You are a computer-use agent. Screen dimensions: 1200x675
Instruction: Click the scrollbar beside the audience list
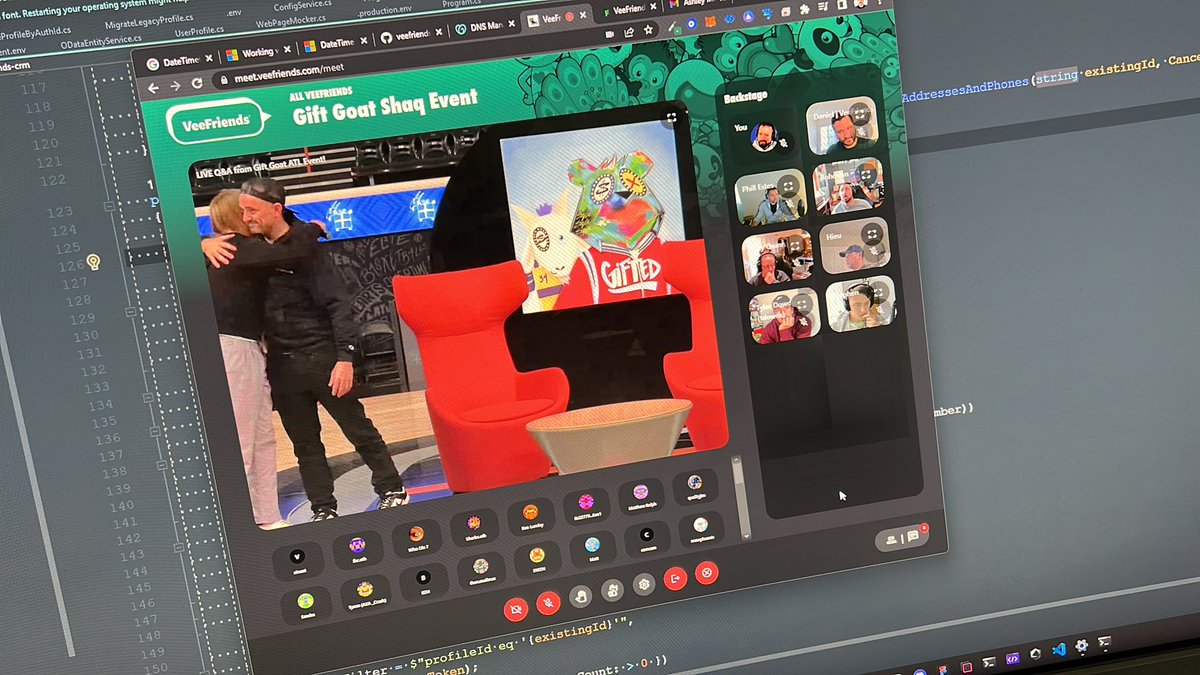pos(741,498)
